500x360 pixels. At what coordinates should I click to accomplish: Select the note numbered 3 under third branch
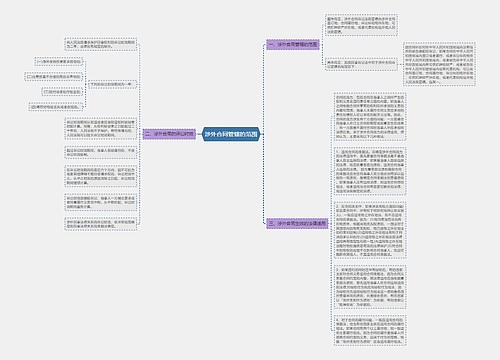coord(370,287)
